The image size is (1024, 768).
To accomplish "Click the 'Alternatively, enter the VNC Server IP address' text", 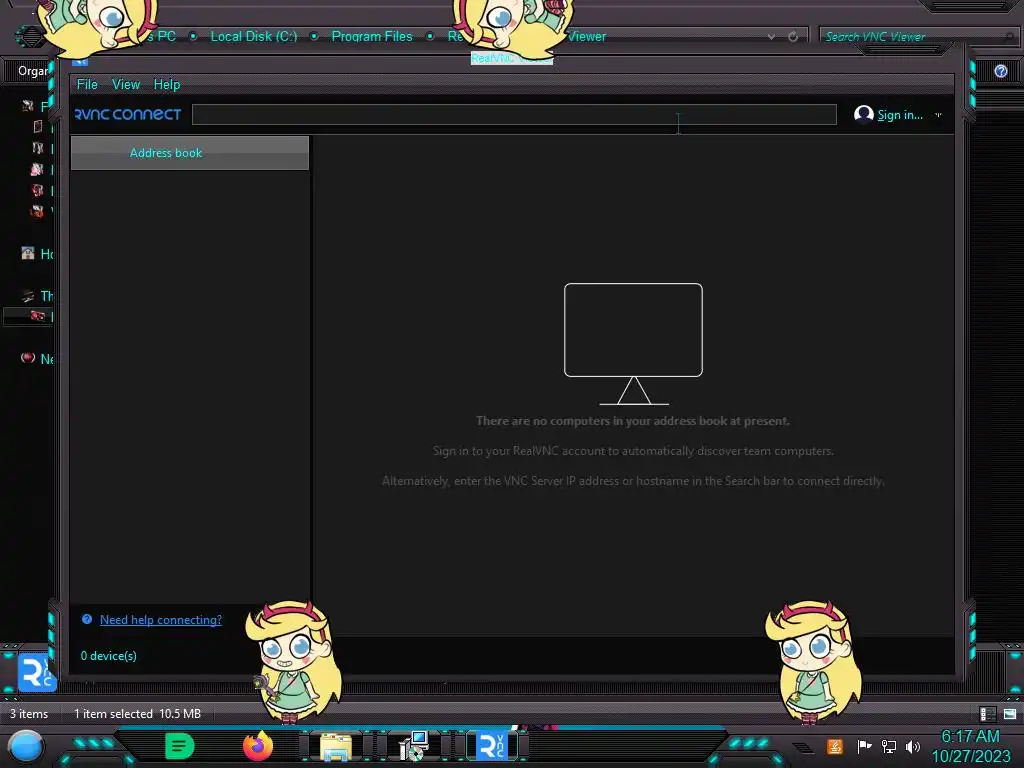I will click(x=633, y=481).
